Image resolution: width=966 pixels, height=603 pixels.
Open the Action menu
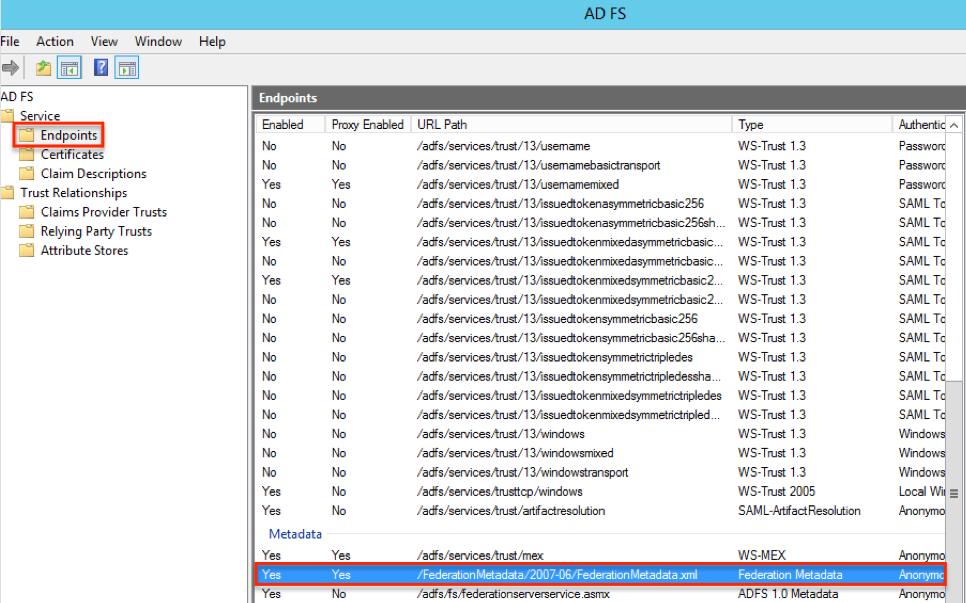55,41
